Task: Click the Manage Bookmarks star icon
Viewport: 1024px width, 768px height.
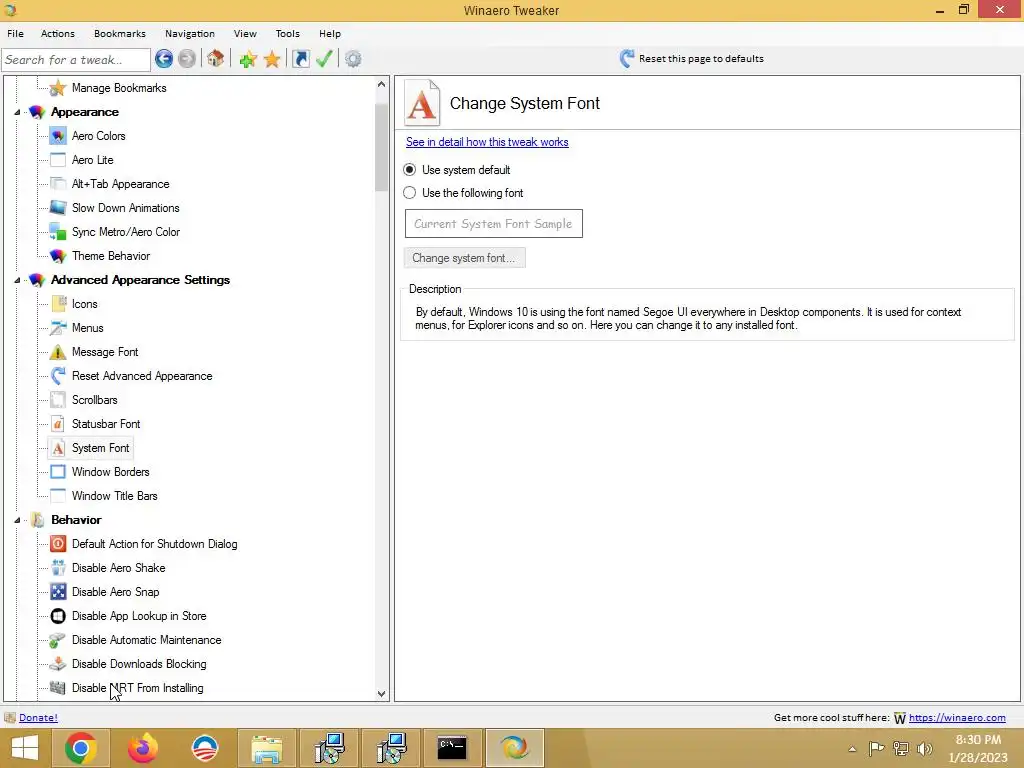Action: 58,88
